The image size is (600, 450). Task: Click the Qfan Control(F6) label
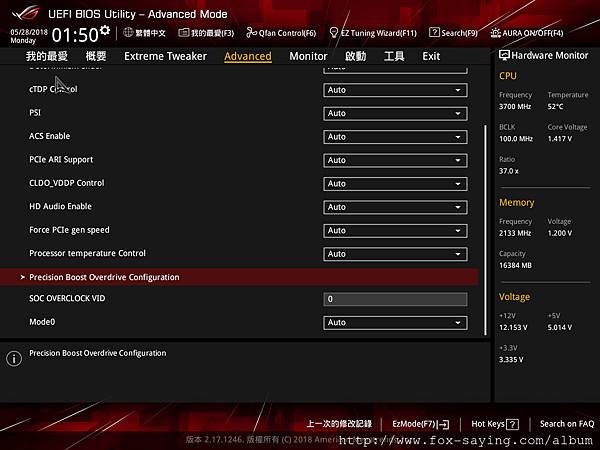[x=287, y=33]
